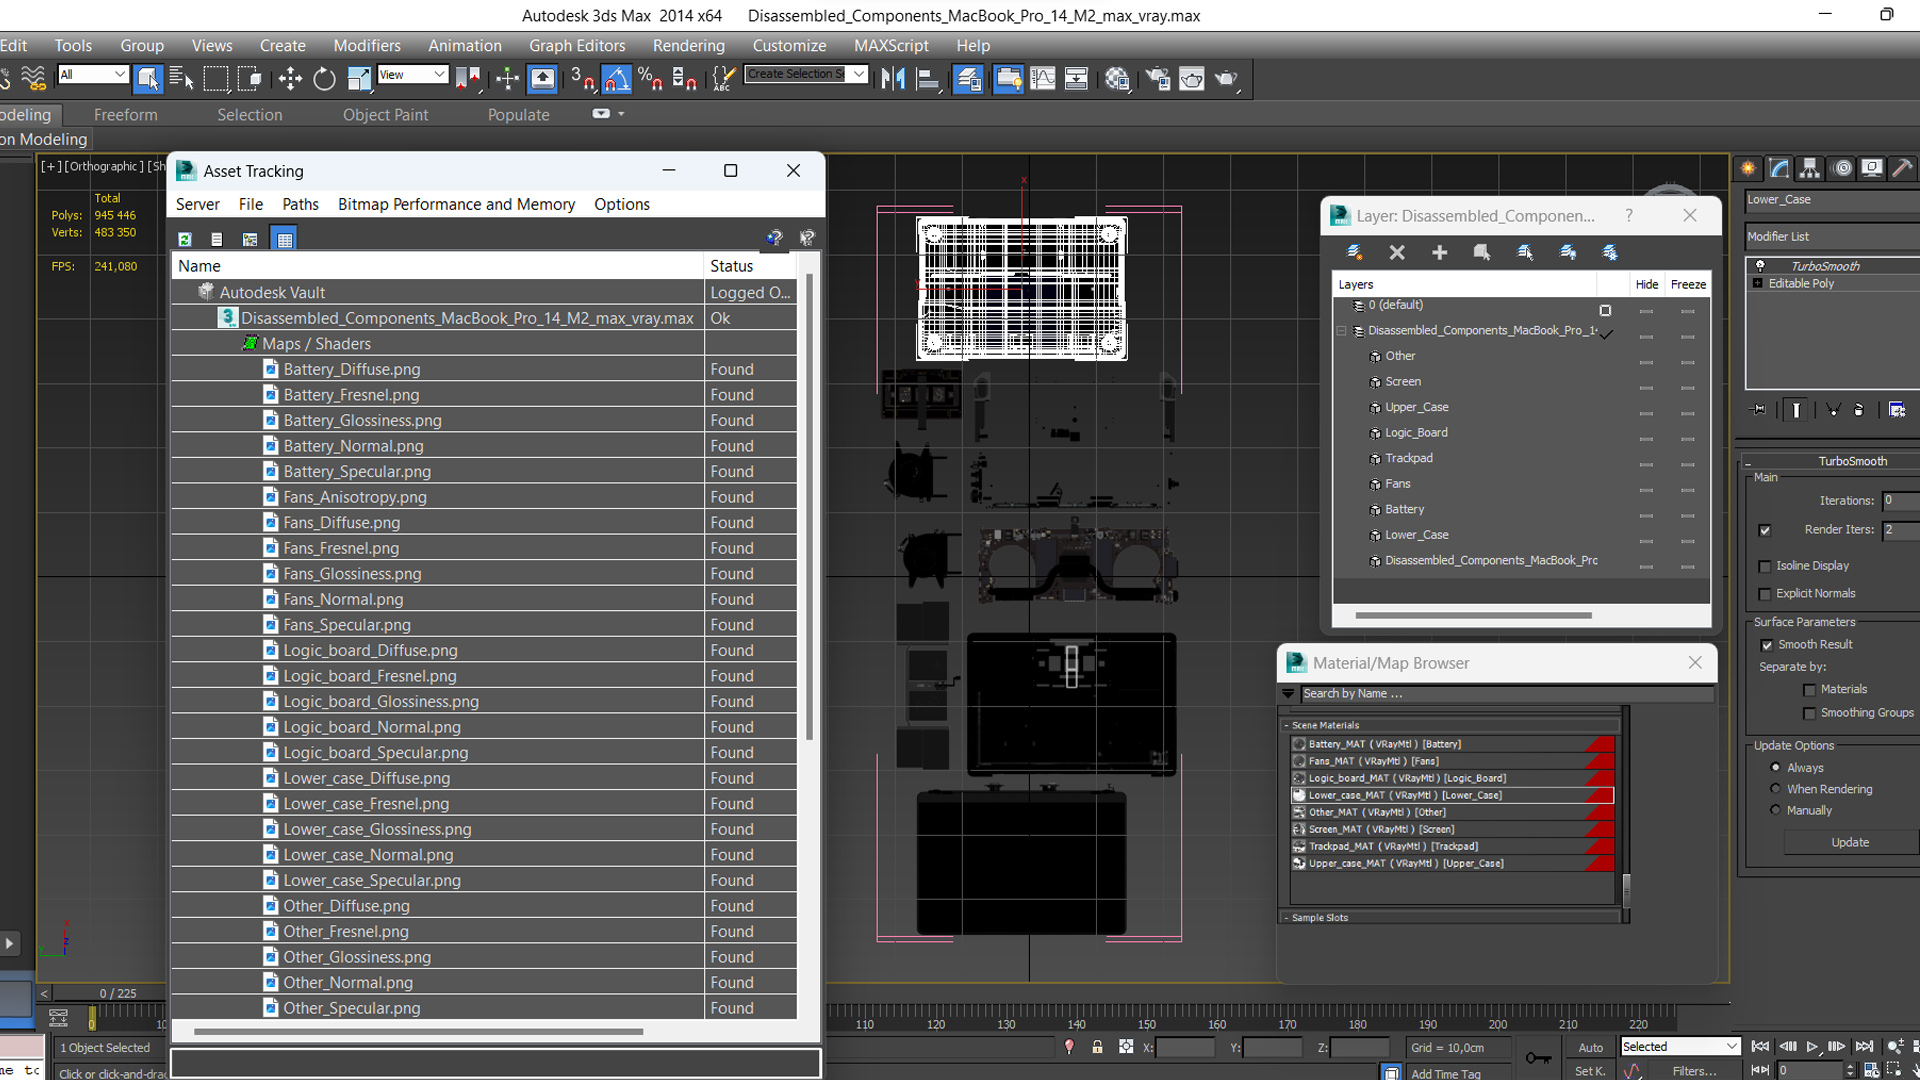Click Render Production teapot icon
The image size is (1920, 1080).
(x=1227, y=78)
